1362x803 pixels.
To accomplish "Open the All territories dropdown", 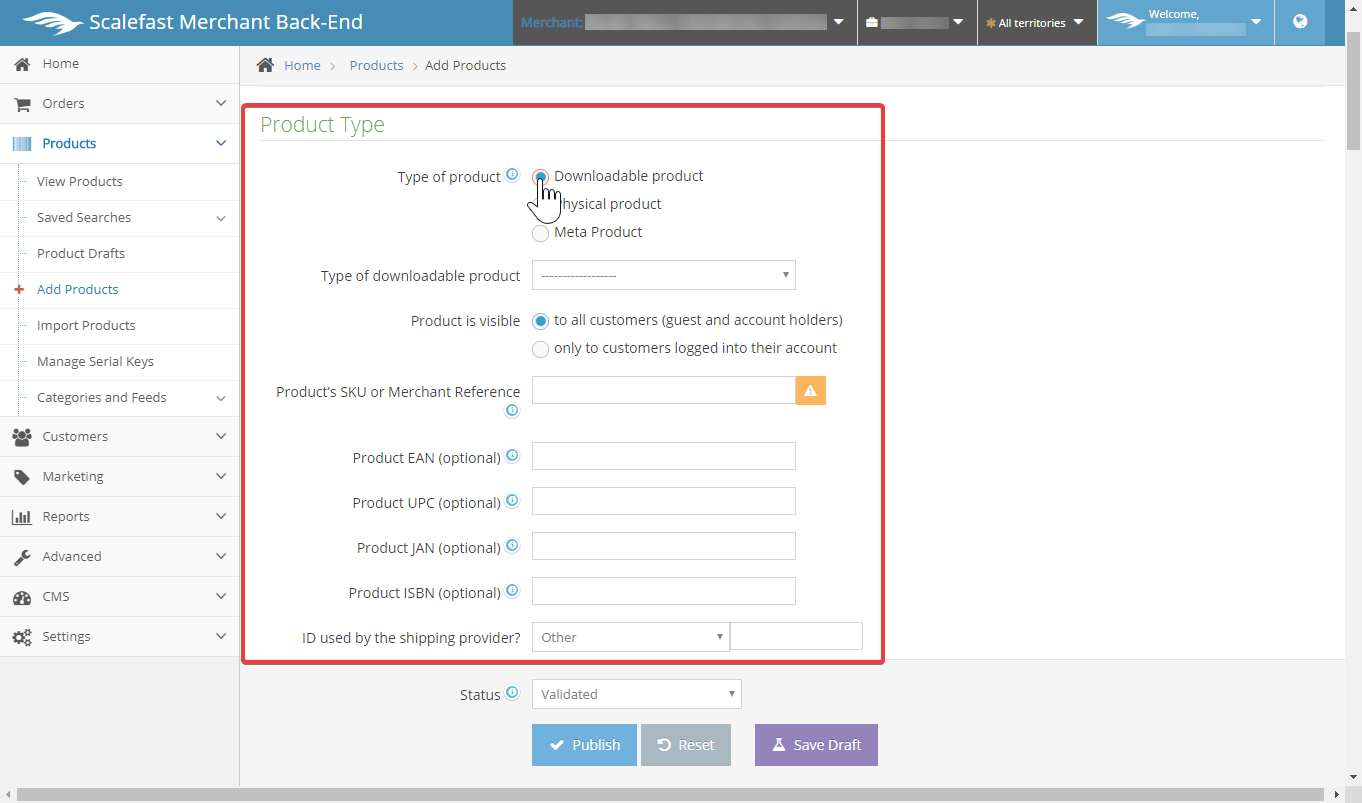I will coord(1036,23).
